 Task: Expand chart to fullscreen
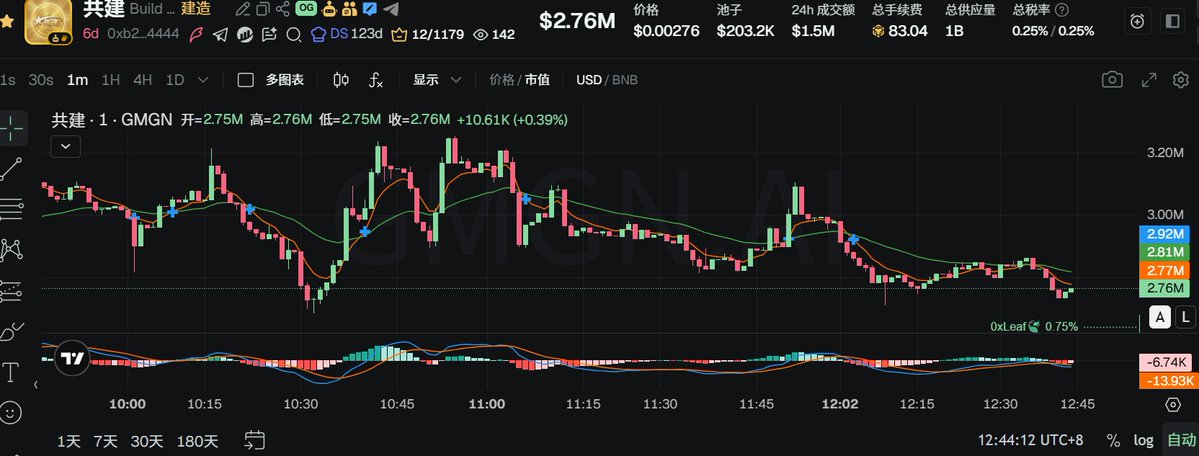click(x=1149, y=80)
